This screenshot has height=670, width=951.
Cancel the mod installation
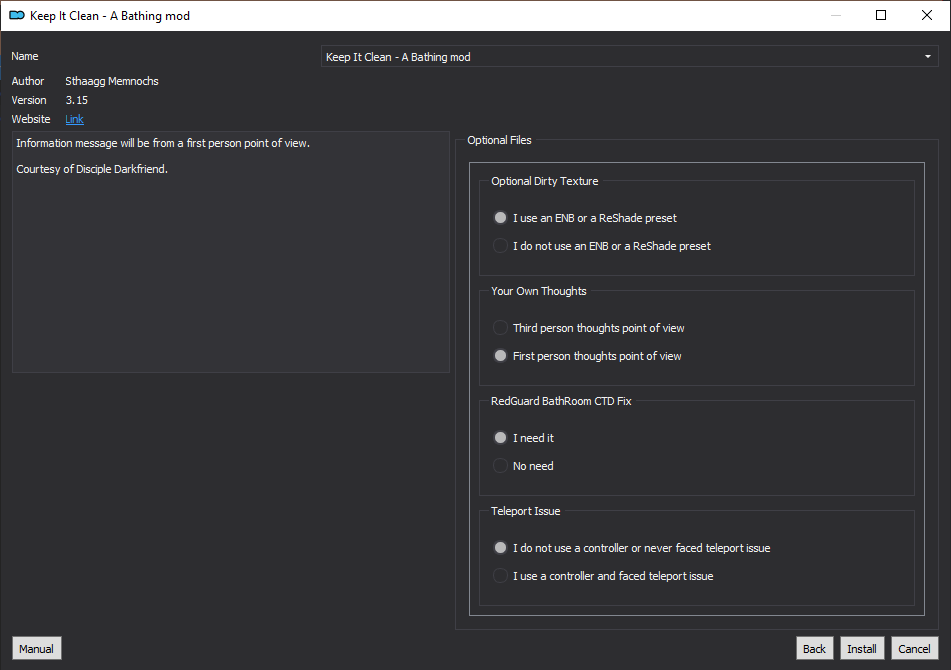coord(915,649)
